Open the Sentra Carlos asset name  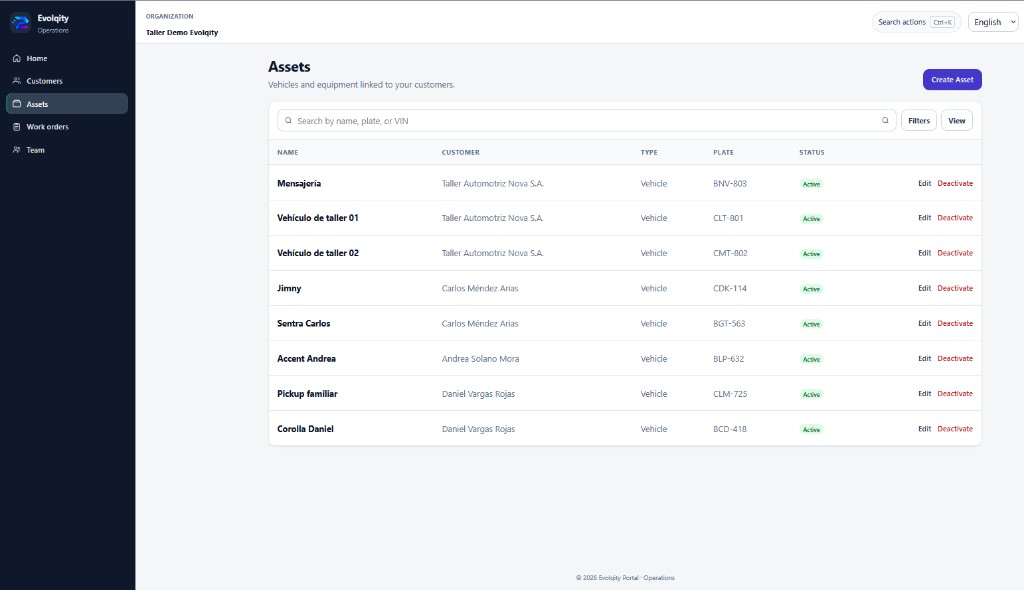304,323
